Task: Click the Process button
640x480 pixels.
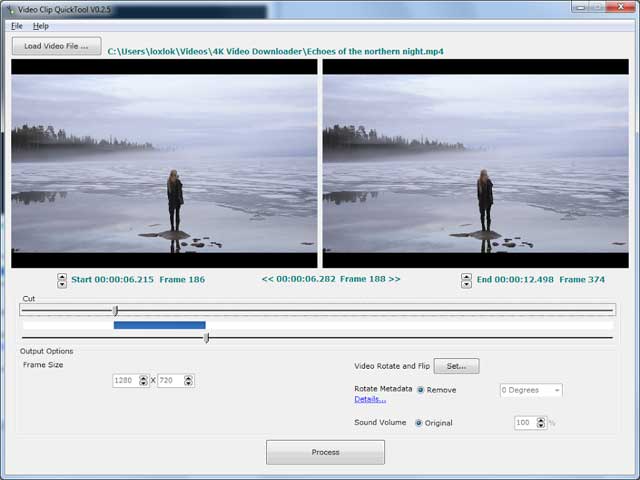Action: (325, 452)
